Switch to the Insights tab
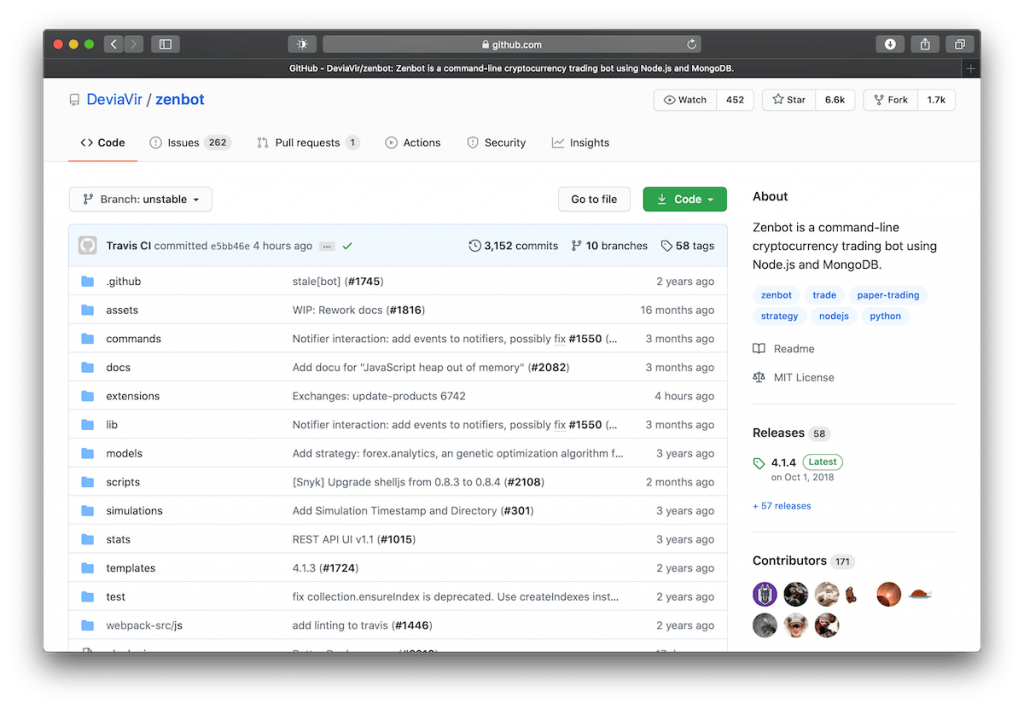Viewport: 1024px width, 709px height. pos(581,143)
